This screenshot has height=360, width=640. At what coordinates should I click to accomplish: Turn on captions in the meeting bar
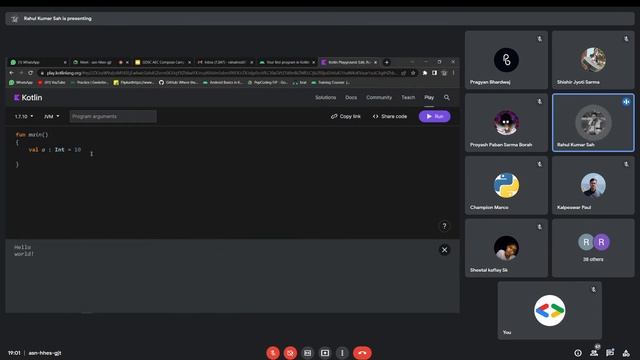[x=308, y=353]
